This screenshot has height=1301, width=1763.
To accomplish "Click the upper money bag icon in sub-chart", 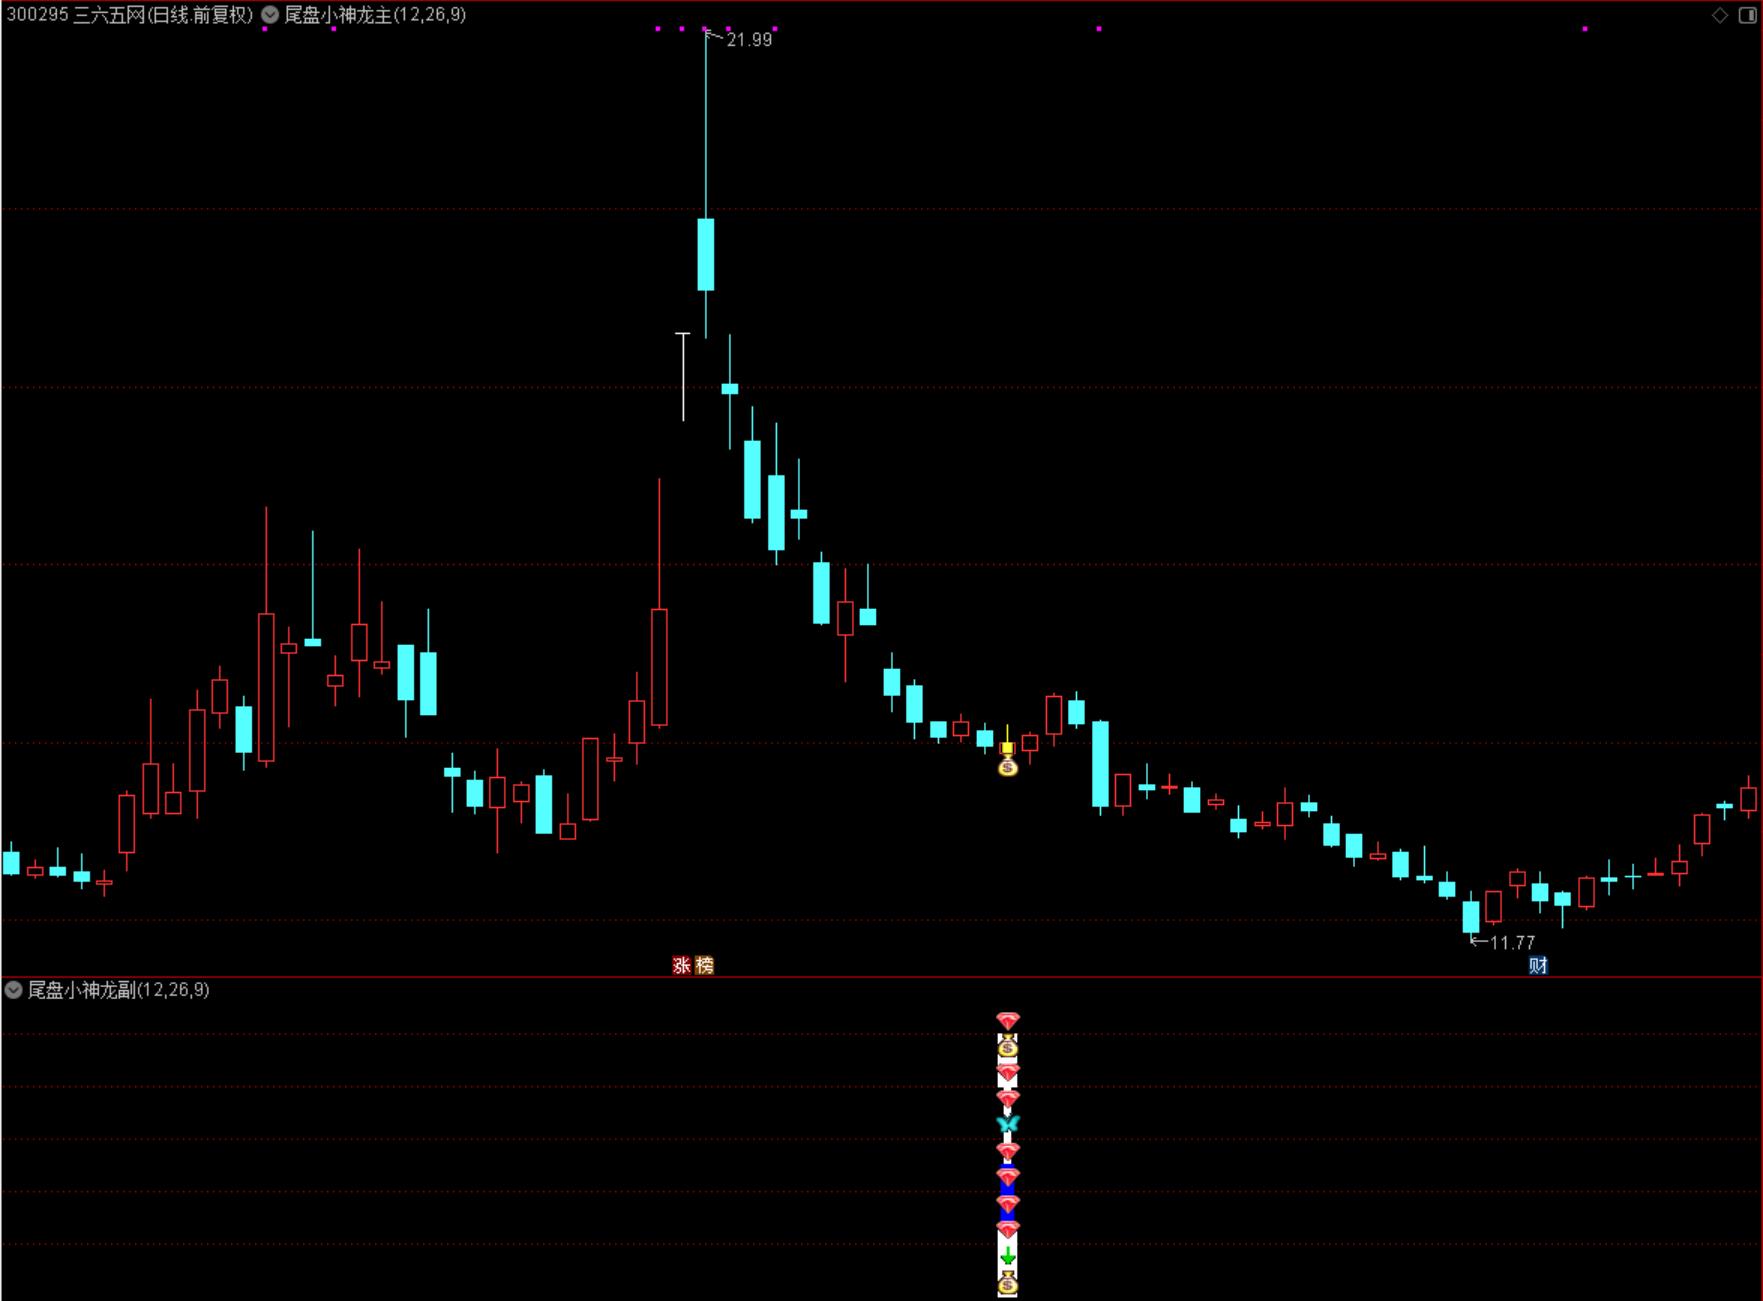I will click(1008, 1047).
